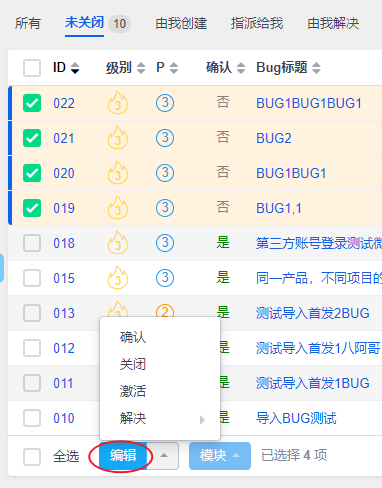
Task: Sort by ID column arrows
Action: pos(75,68)
